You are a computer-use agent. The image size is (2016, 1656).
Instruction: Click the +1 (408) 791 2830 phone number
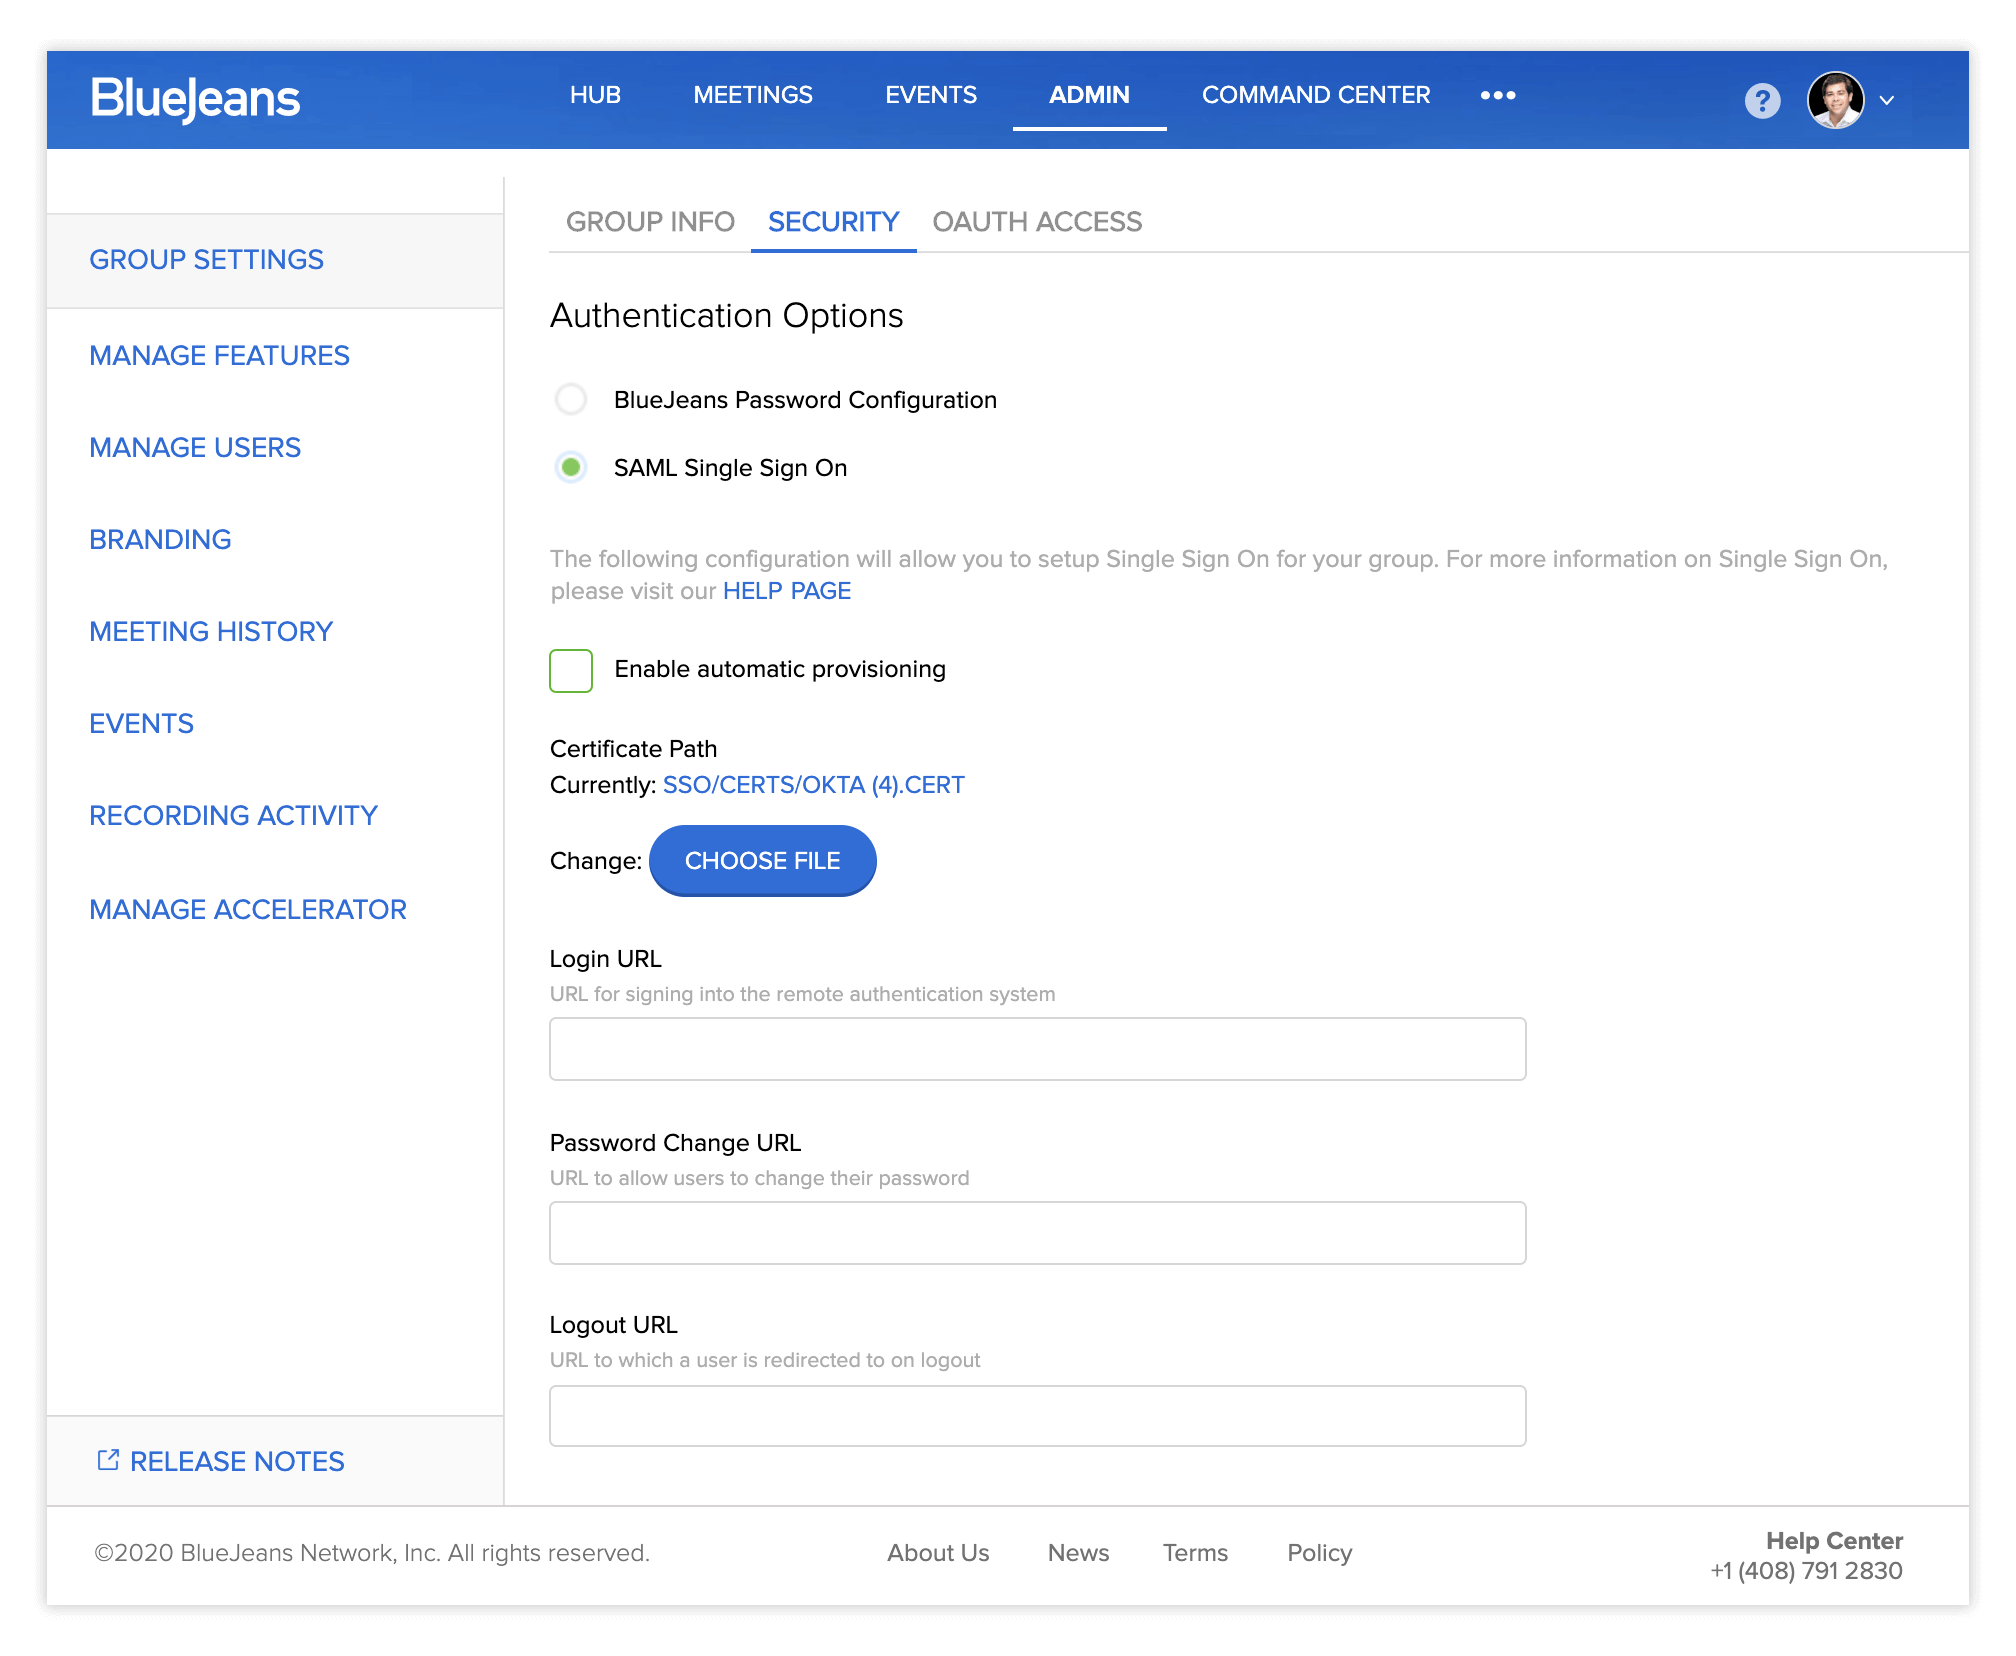click(1806, 1571)
